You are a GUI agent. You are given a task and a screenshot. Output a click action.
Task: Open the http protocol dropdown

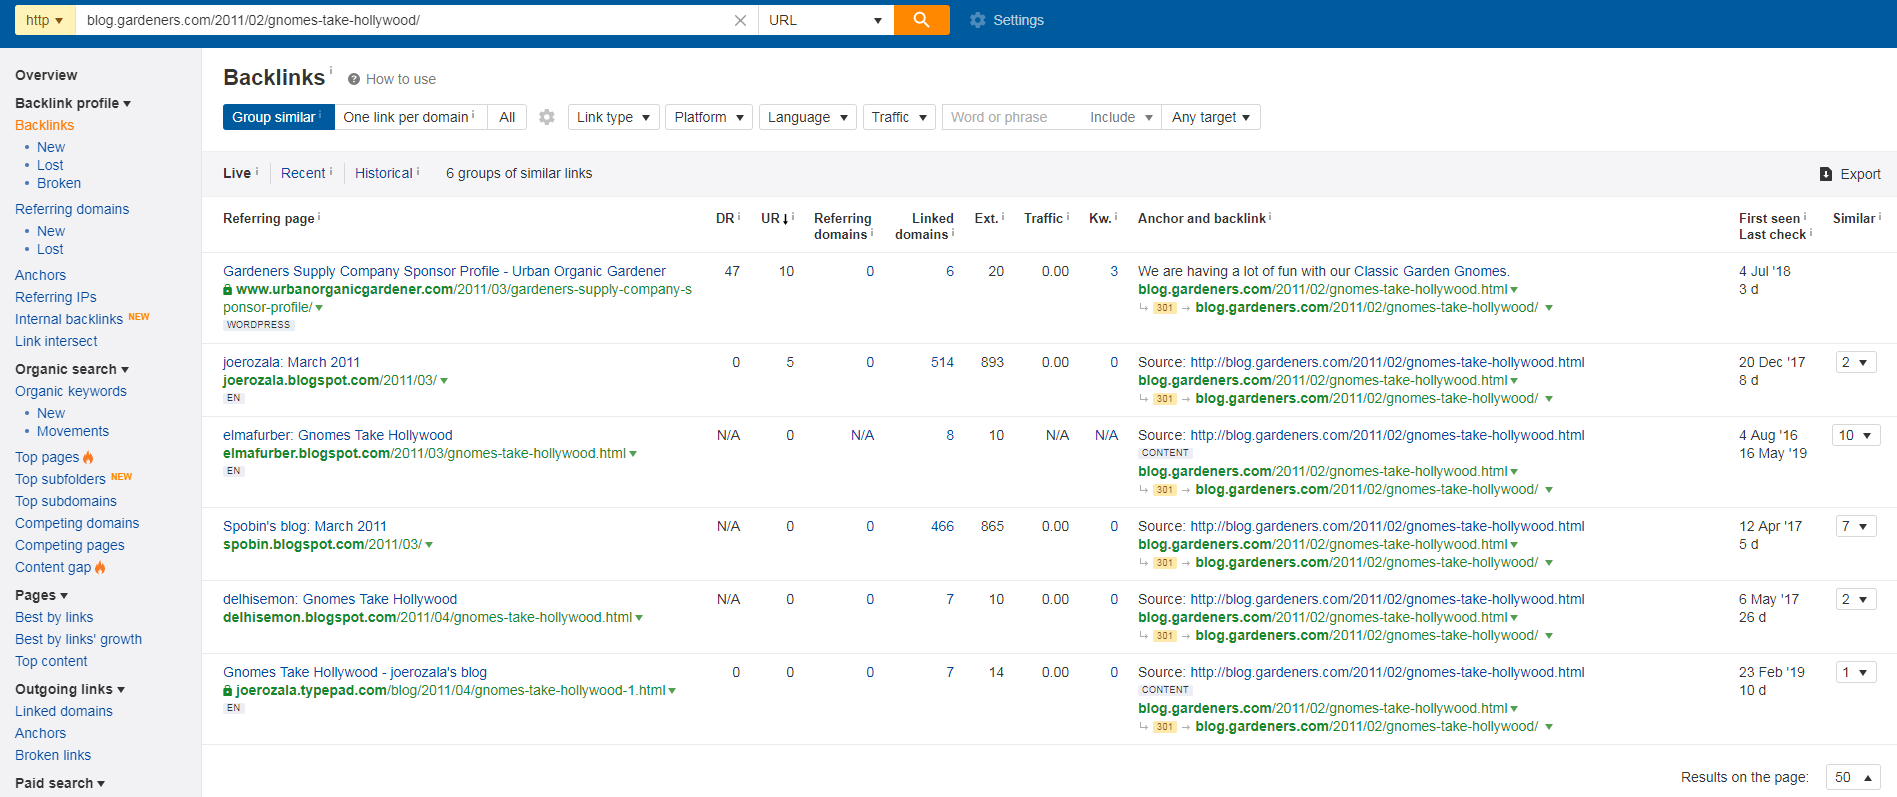pos(45,20)
